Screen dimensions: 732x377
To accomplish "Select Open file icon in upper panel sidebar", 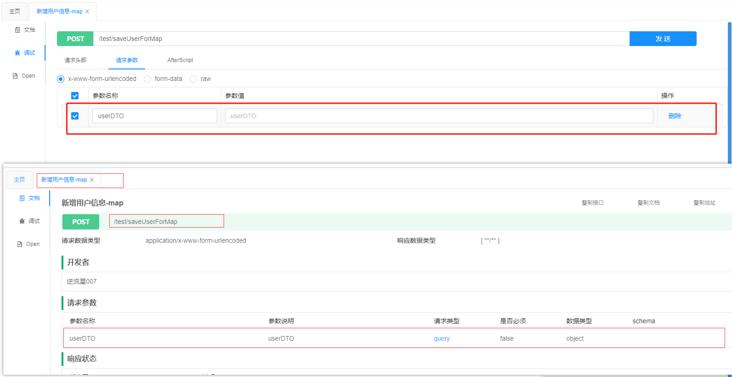I will [15, 76].
